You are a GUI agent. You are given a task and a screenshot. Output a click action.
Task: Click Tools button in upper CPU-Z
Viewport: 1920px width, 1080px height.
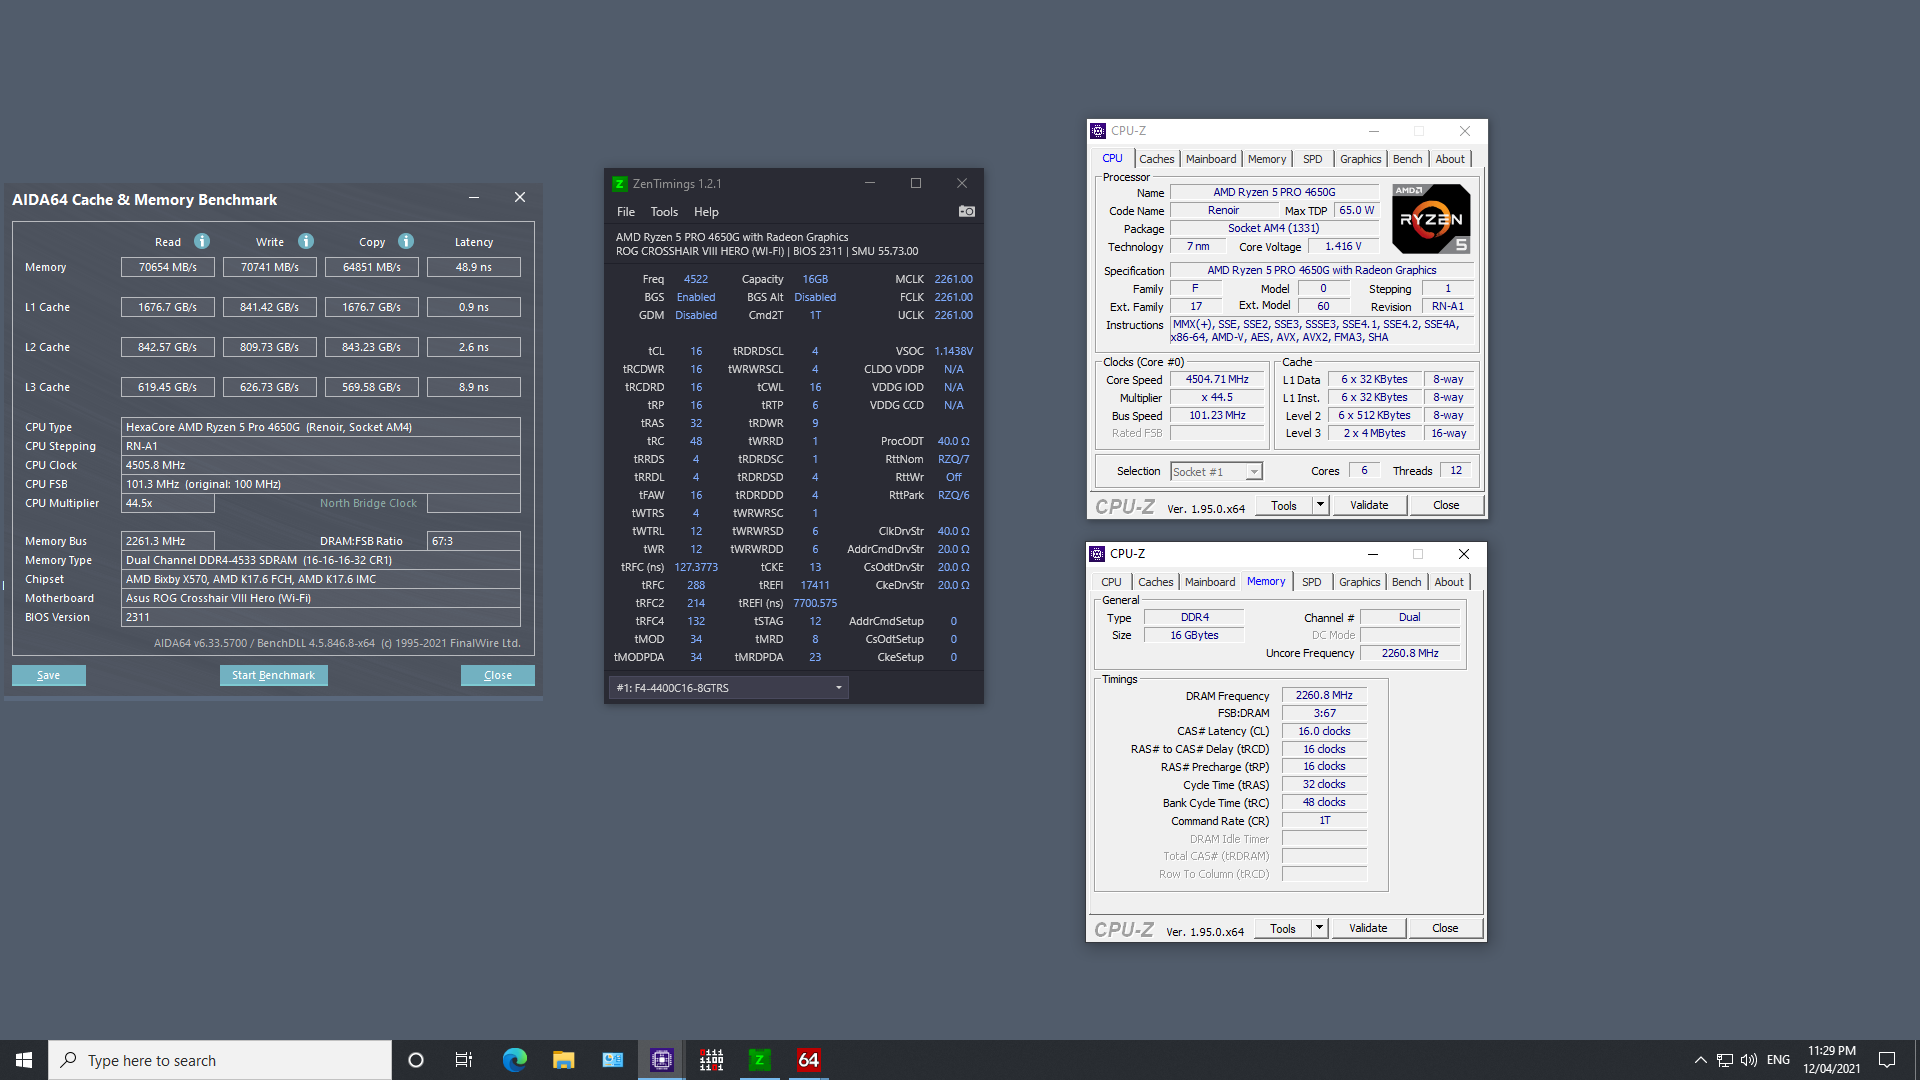(x=1284, y=505)
